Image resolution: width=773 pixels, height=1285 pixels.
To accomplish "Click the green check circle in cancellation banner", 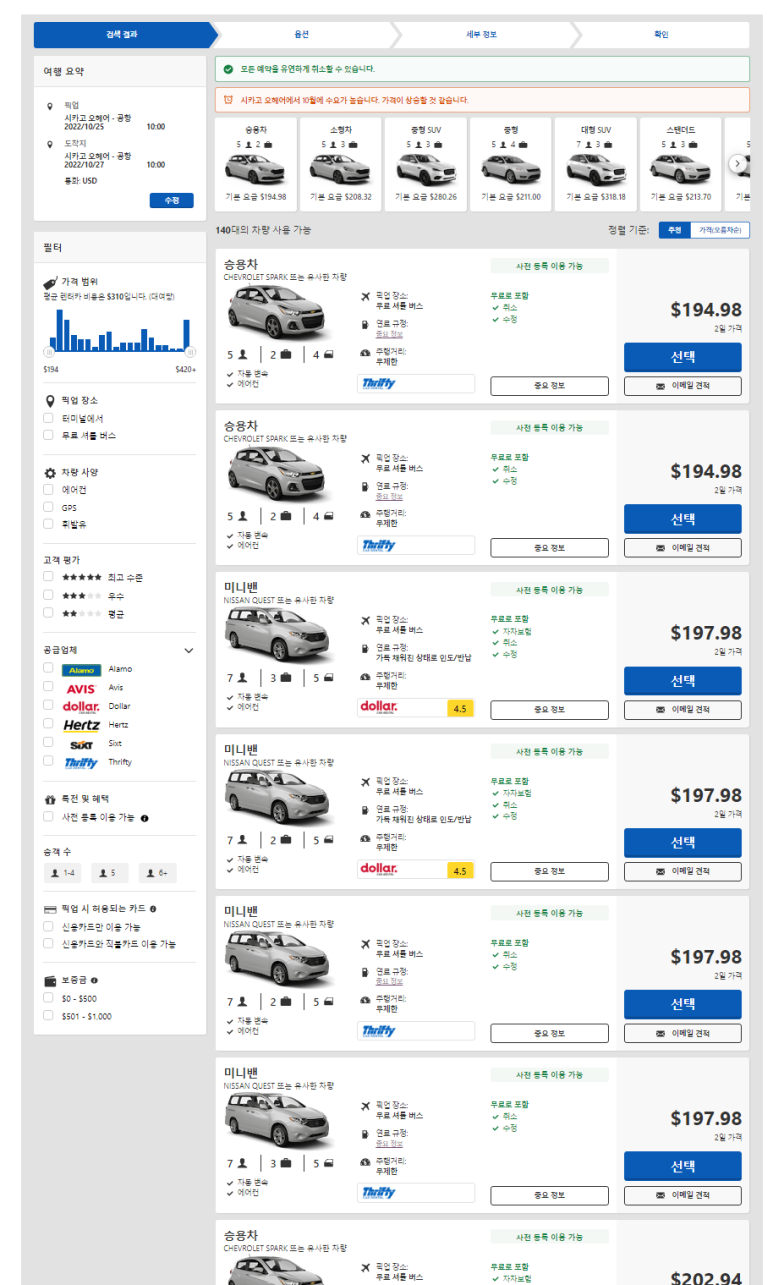I will point(229,69).
